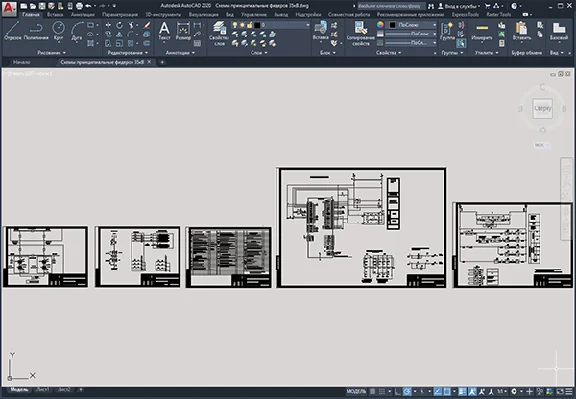Screen dimensions: 576x399
Task: Select the Круг circle tool
Action: (x=58, y=30)
